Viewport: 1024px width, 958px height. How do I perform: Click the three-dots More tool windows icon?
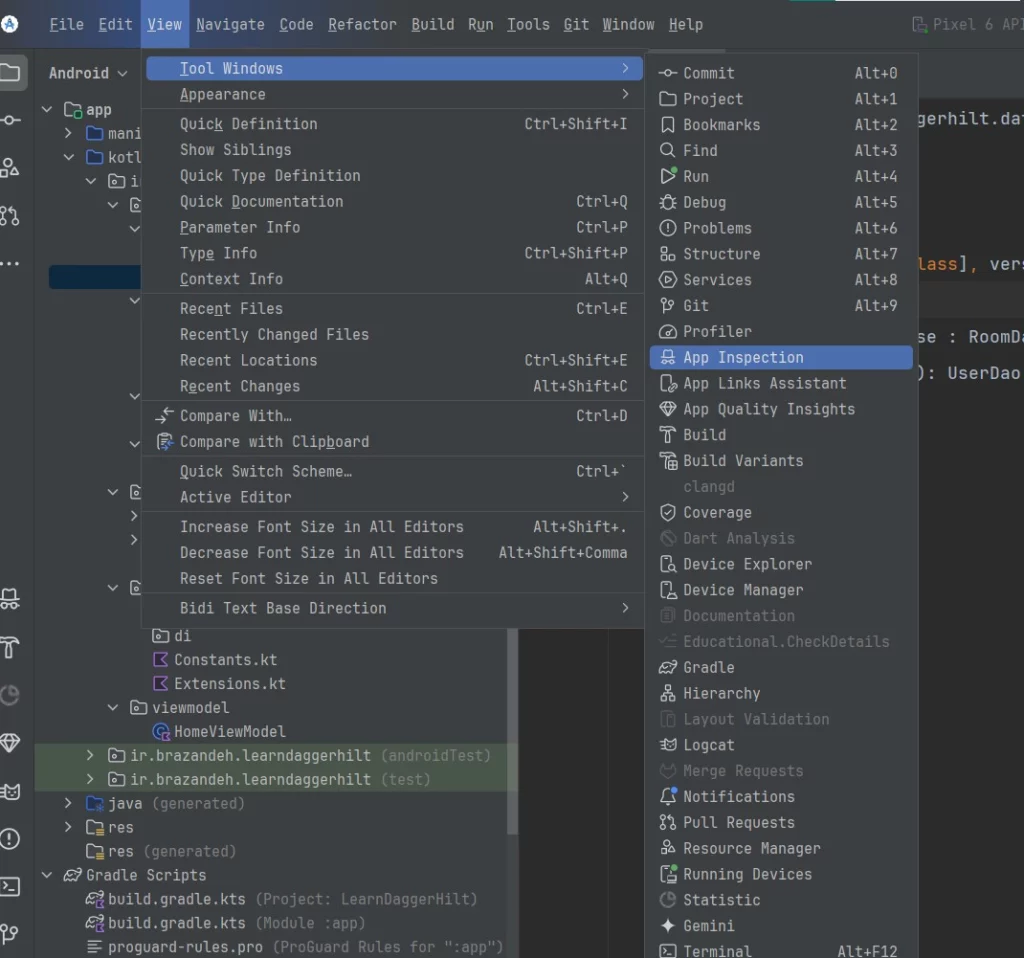[10, 264]
